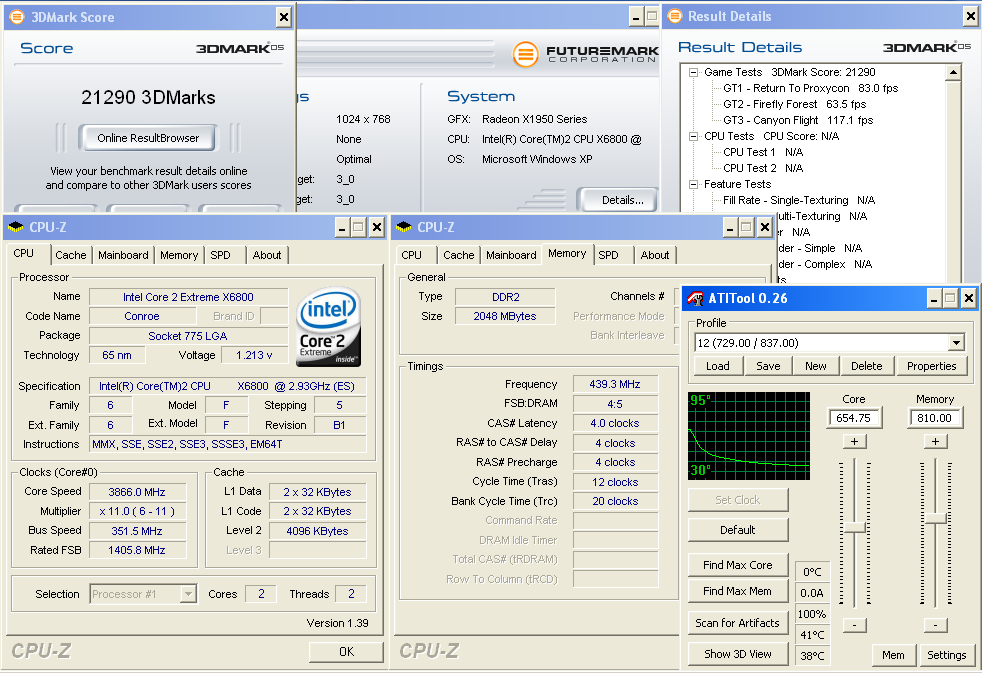The image size is (982, 673).
Task: Switch to Cache tab in left CPU-Z
Action: [x=70, y=255]
